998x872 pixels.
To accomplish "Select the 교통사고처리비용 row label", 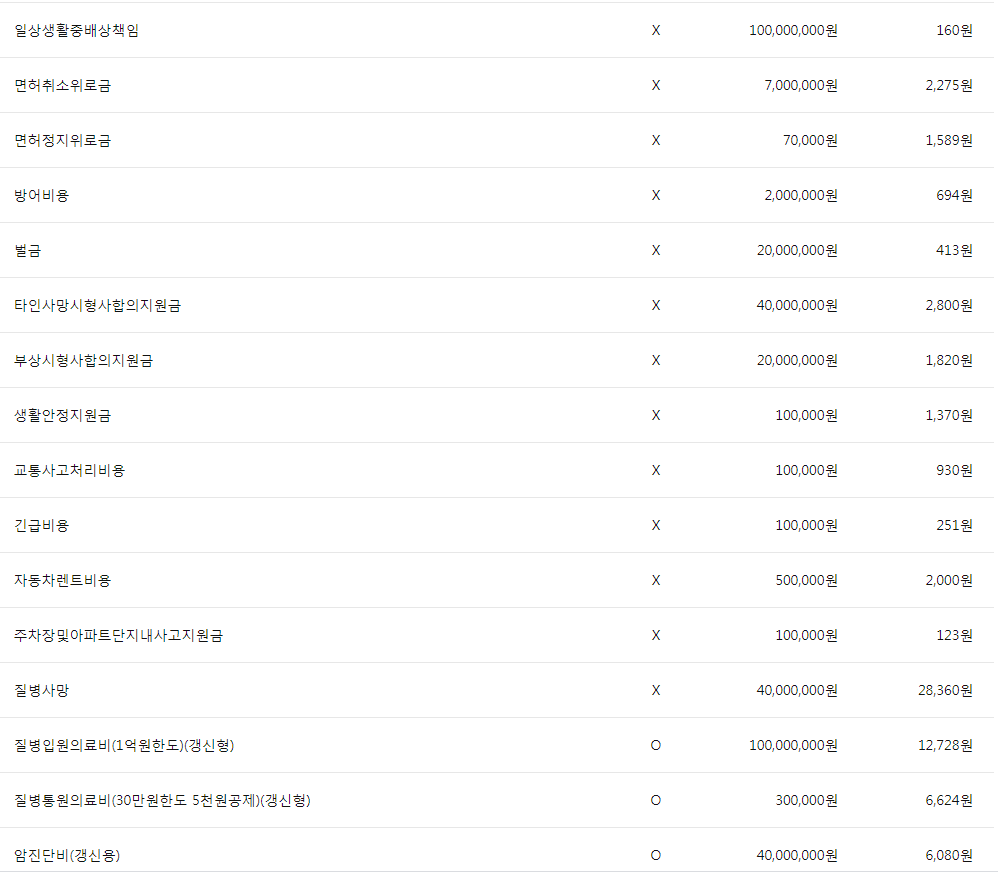I will pos(69,470).
